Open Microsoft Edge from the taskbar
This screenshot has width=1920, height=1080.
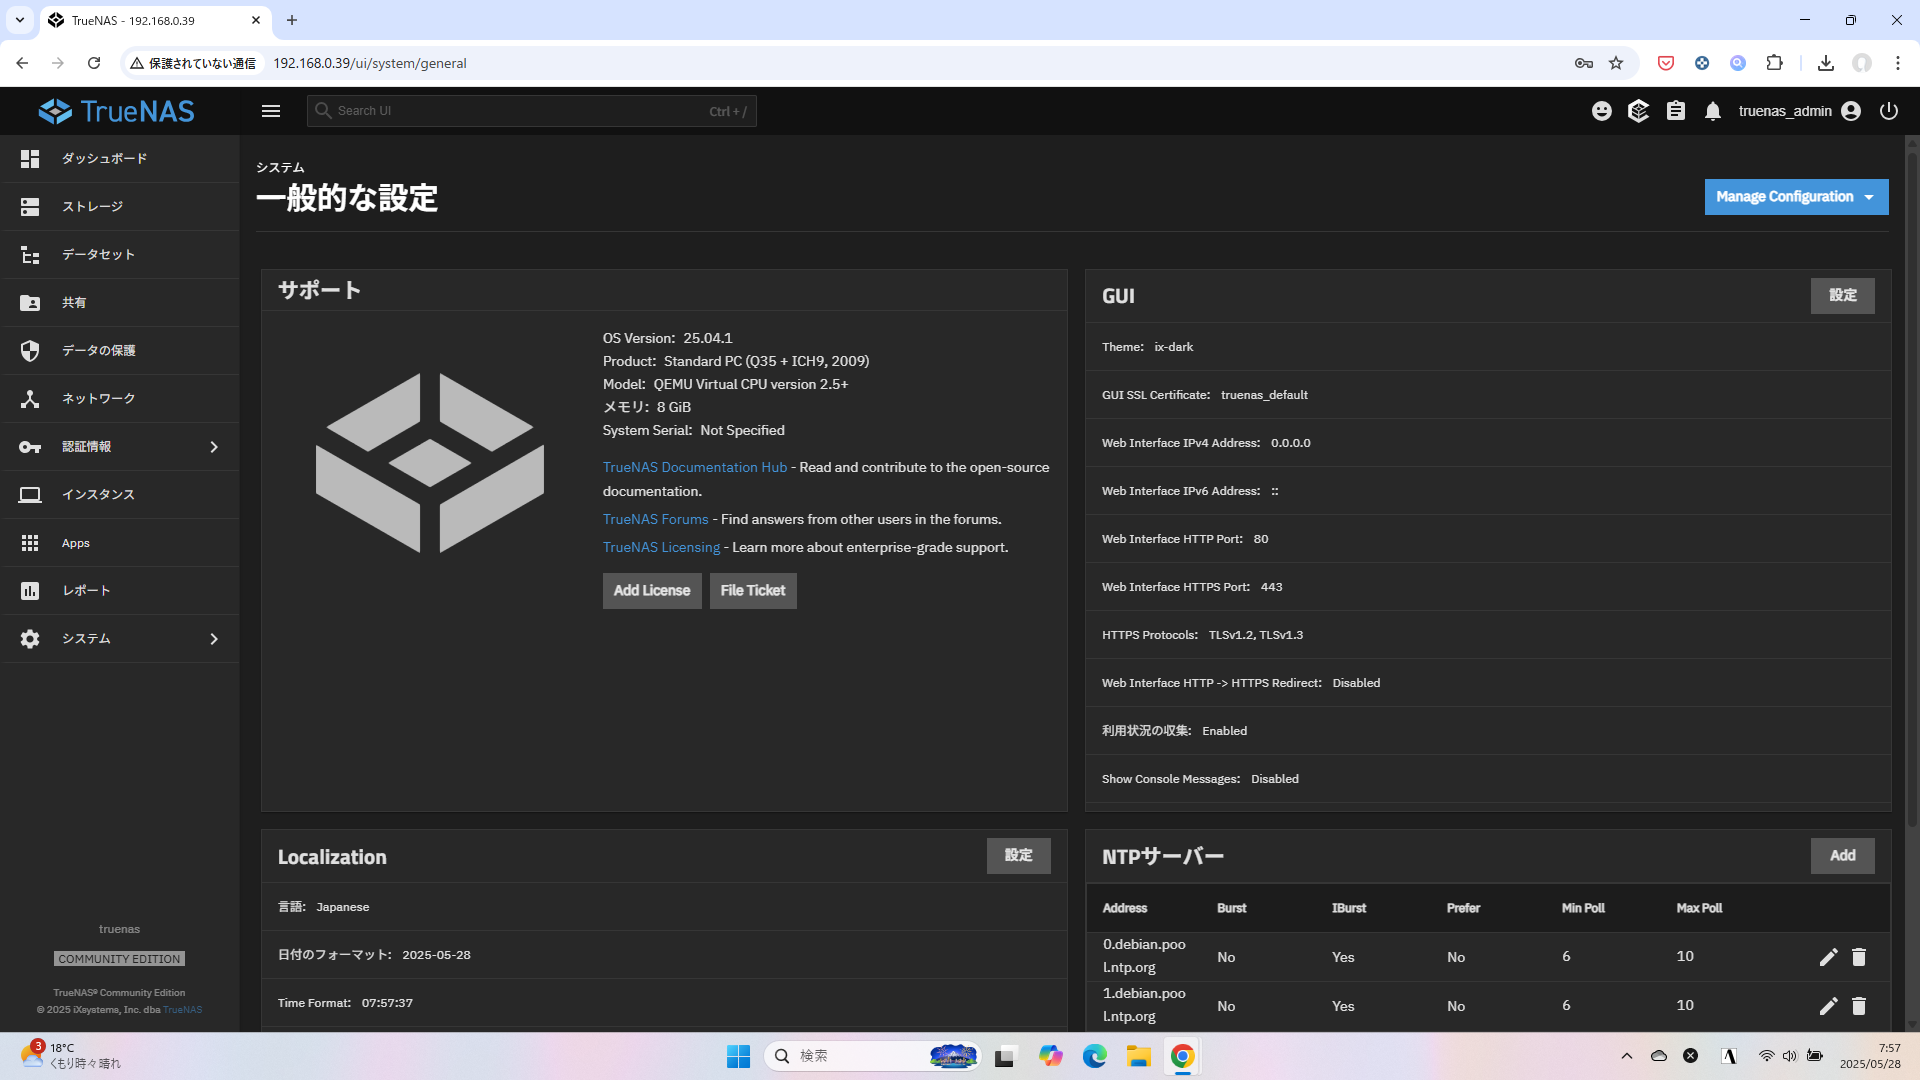(1094, 1056)
